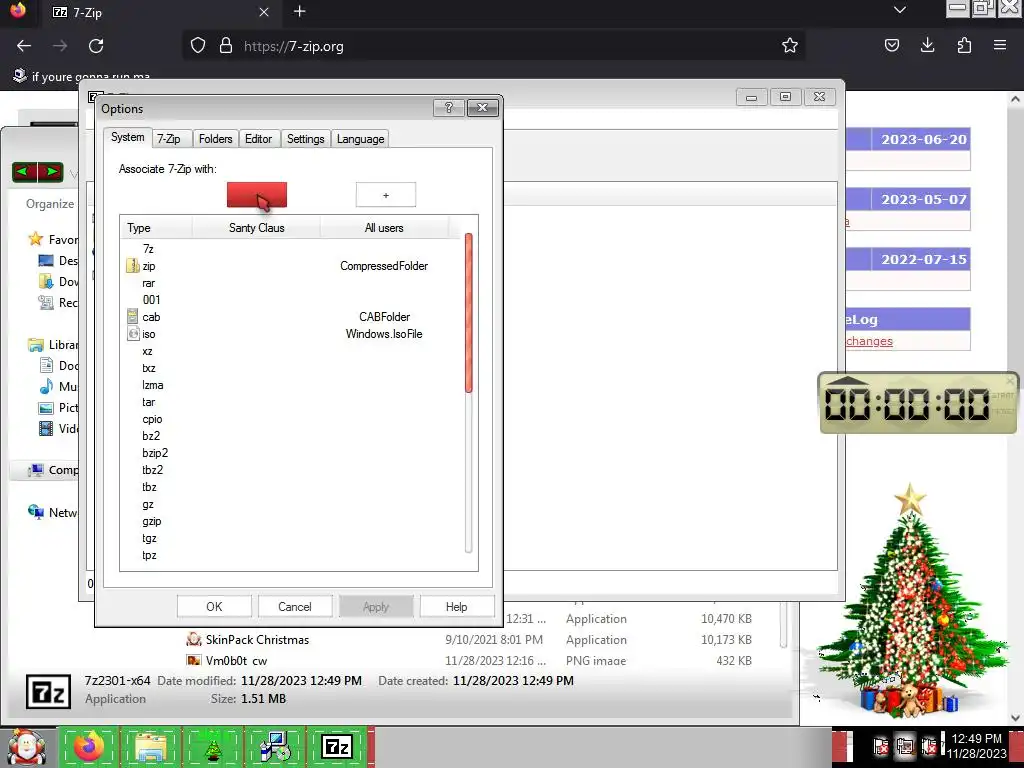This screenshot has height=768, width=1024.
Task: Open the history changes link
Action: coord(869,341)
